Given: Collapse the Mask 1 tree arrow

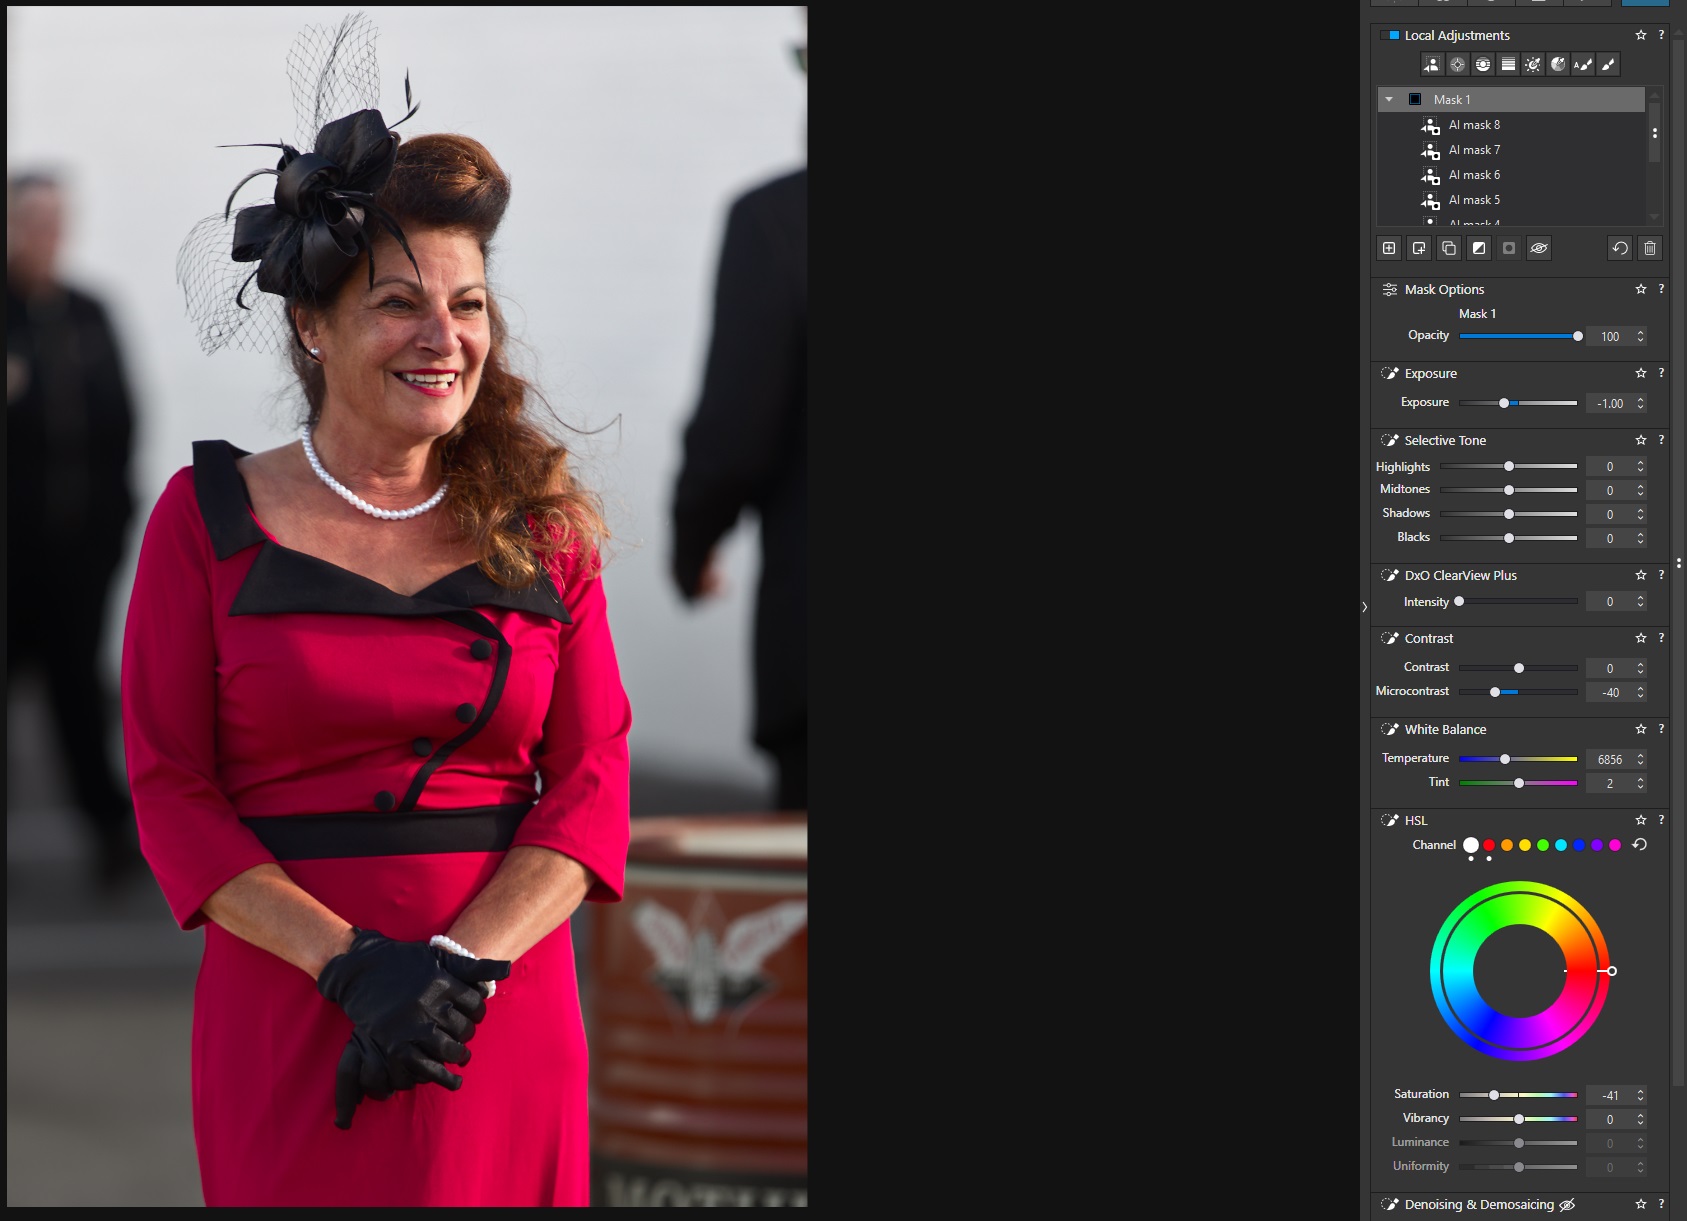Looking at the screenshot, I should click(1389, 99).
